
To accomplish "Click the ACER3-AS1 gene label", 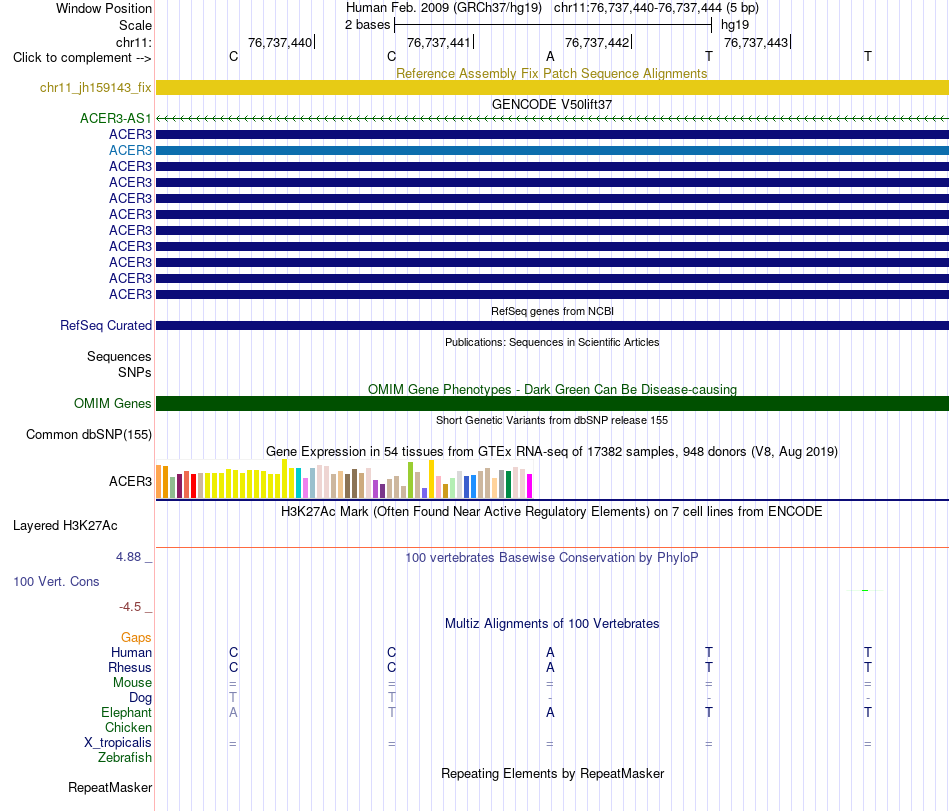I will (116, 119).
